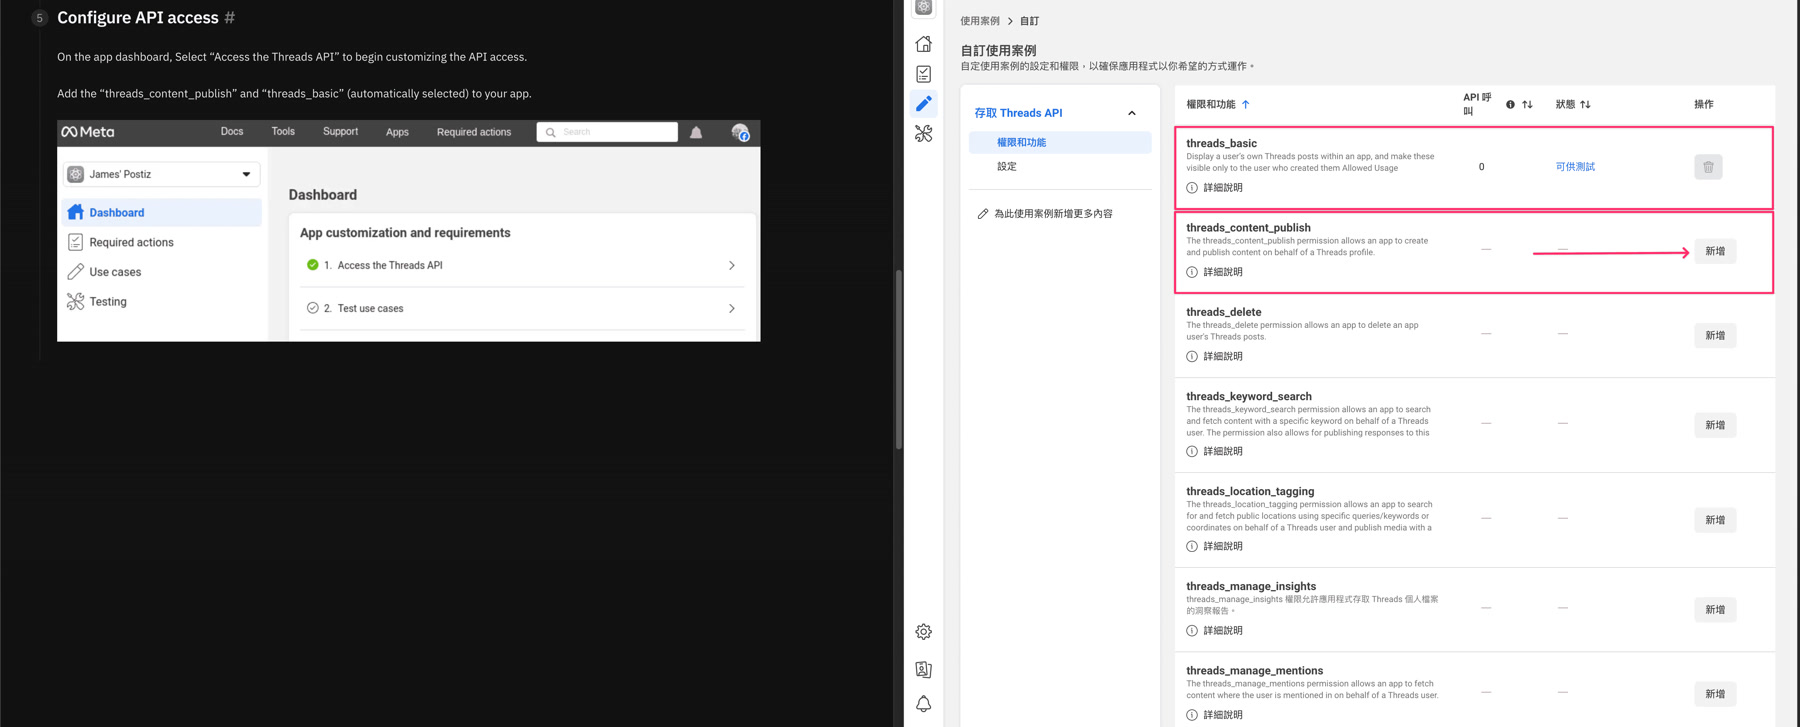Screen dimensions: 1800x727
Task: Click the threads_delete permission name
Action: [x=1223, y=312]
